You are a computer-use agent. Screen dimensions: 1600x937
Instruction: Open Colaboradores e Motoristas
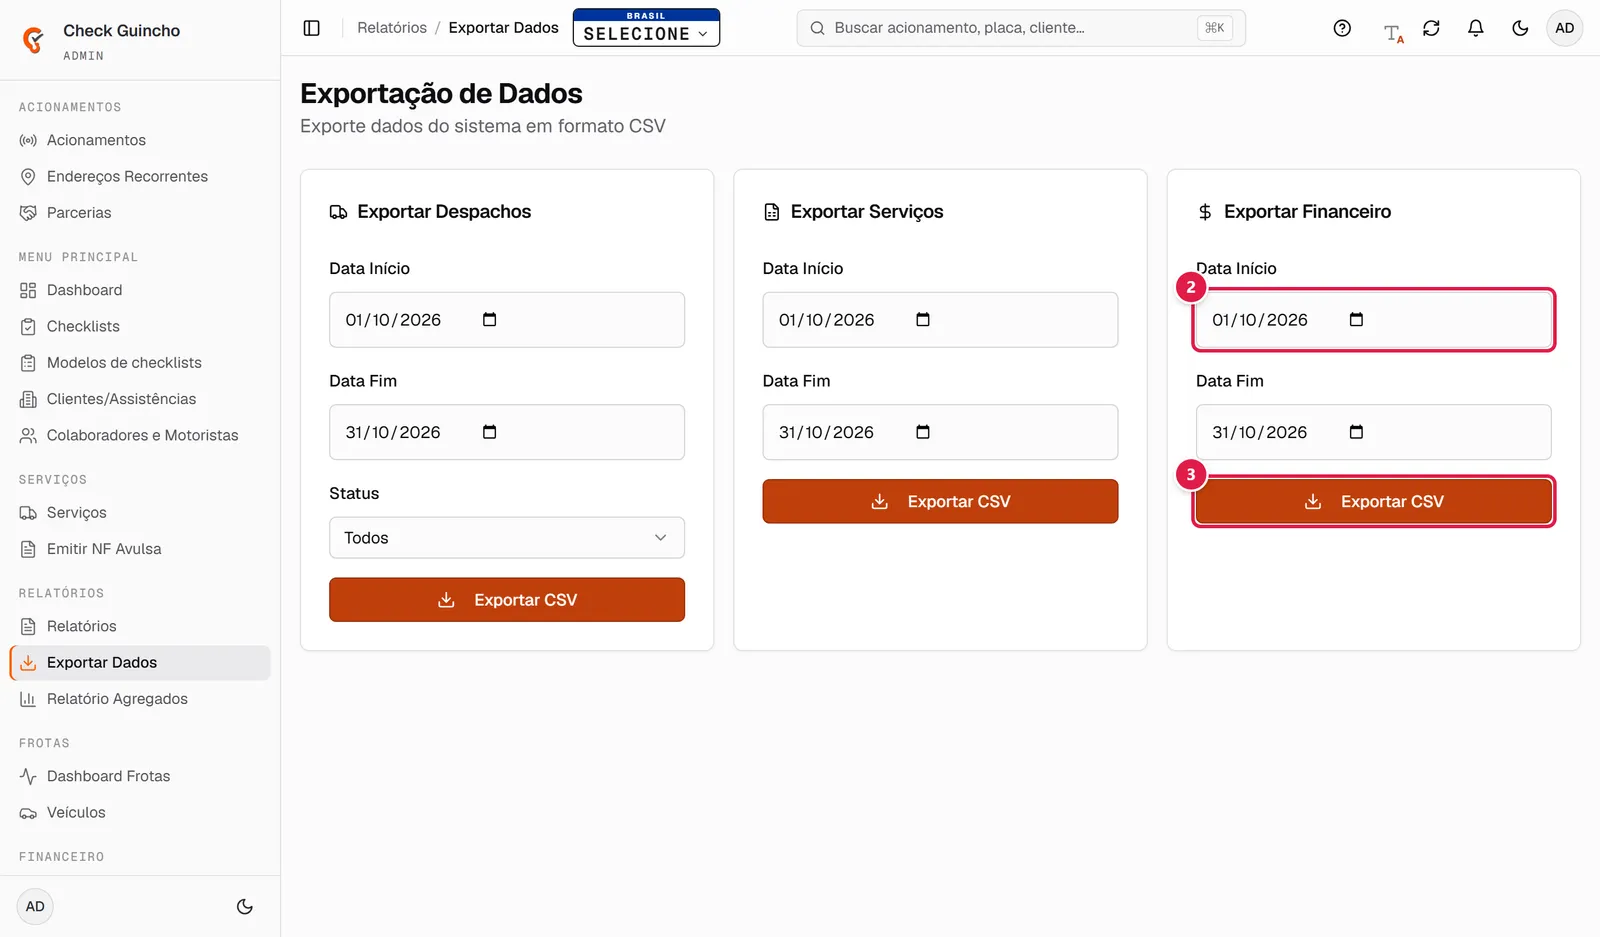(x=140, y=435)
